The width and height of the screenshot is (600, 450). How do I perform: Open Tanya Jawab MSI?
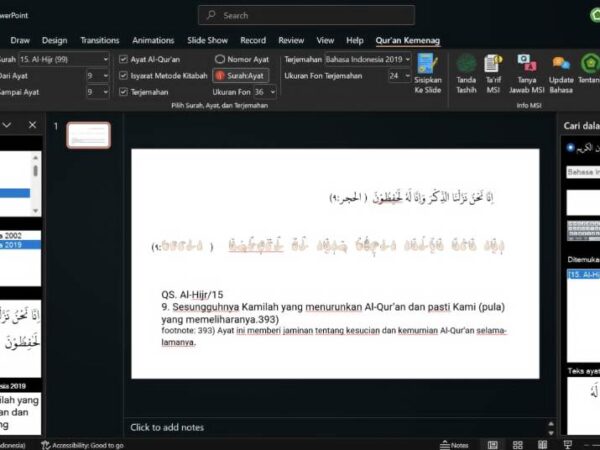click(526, 72)
